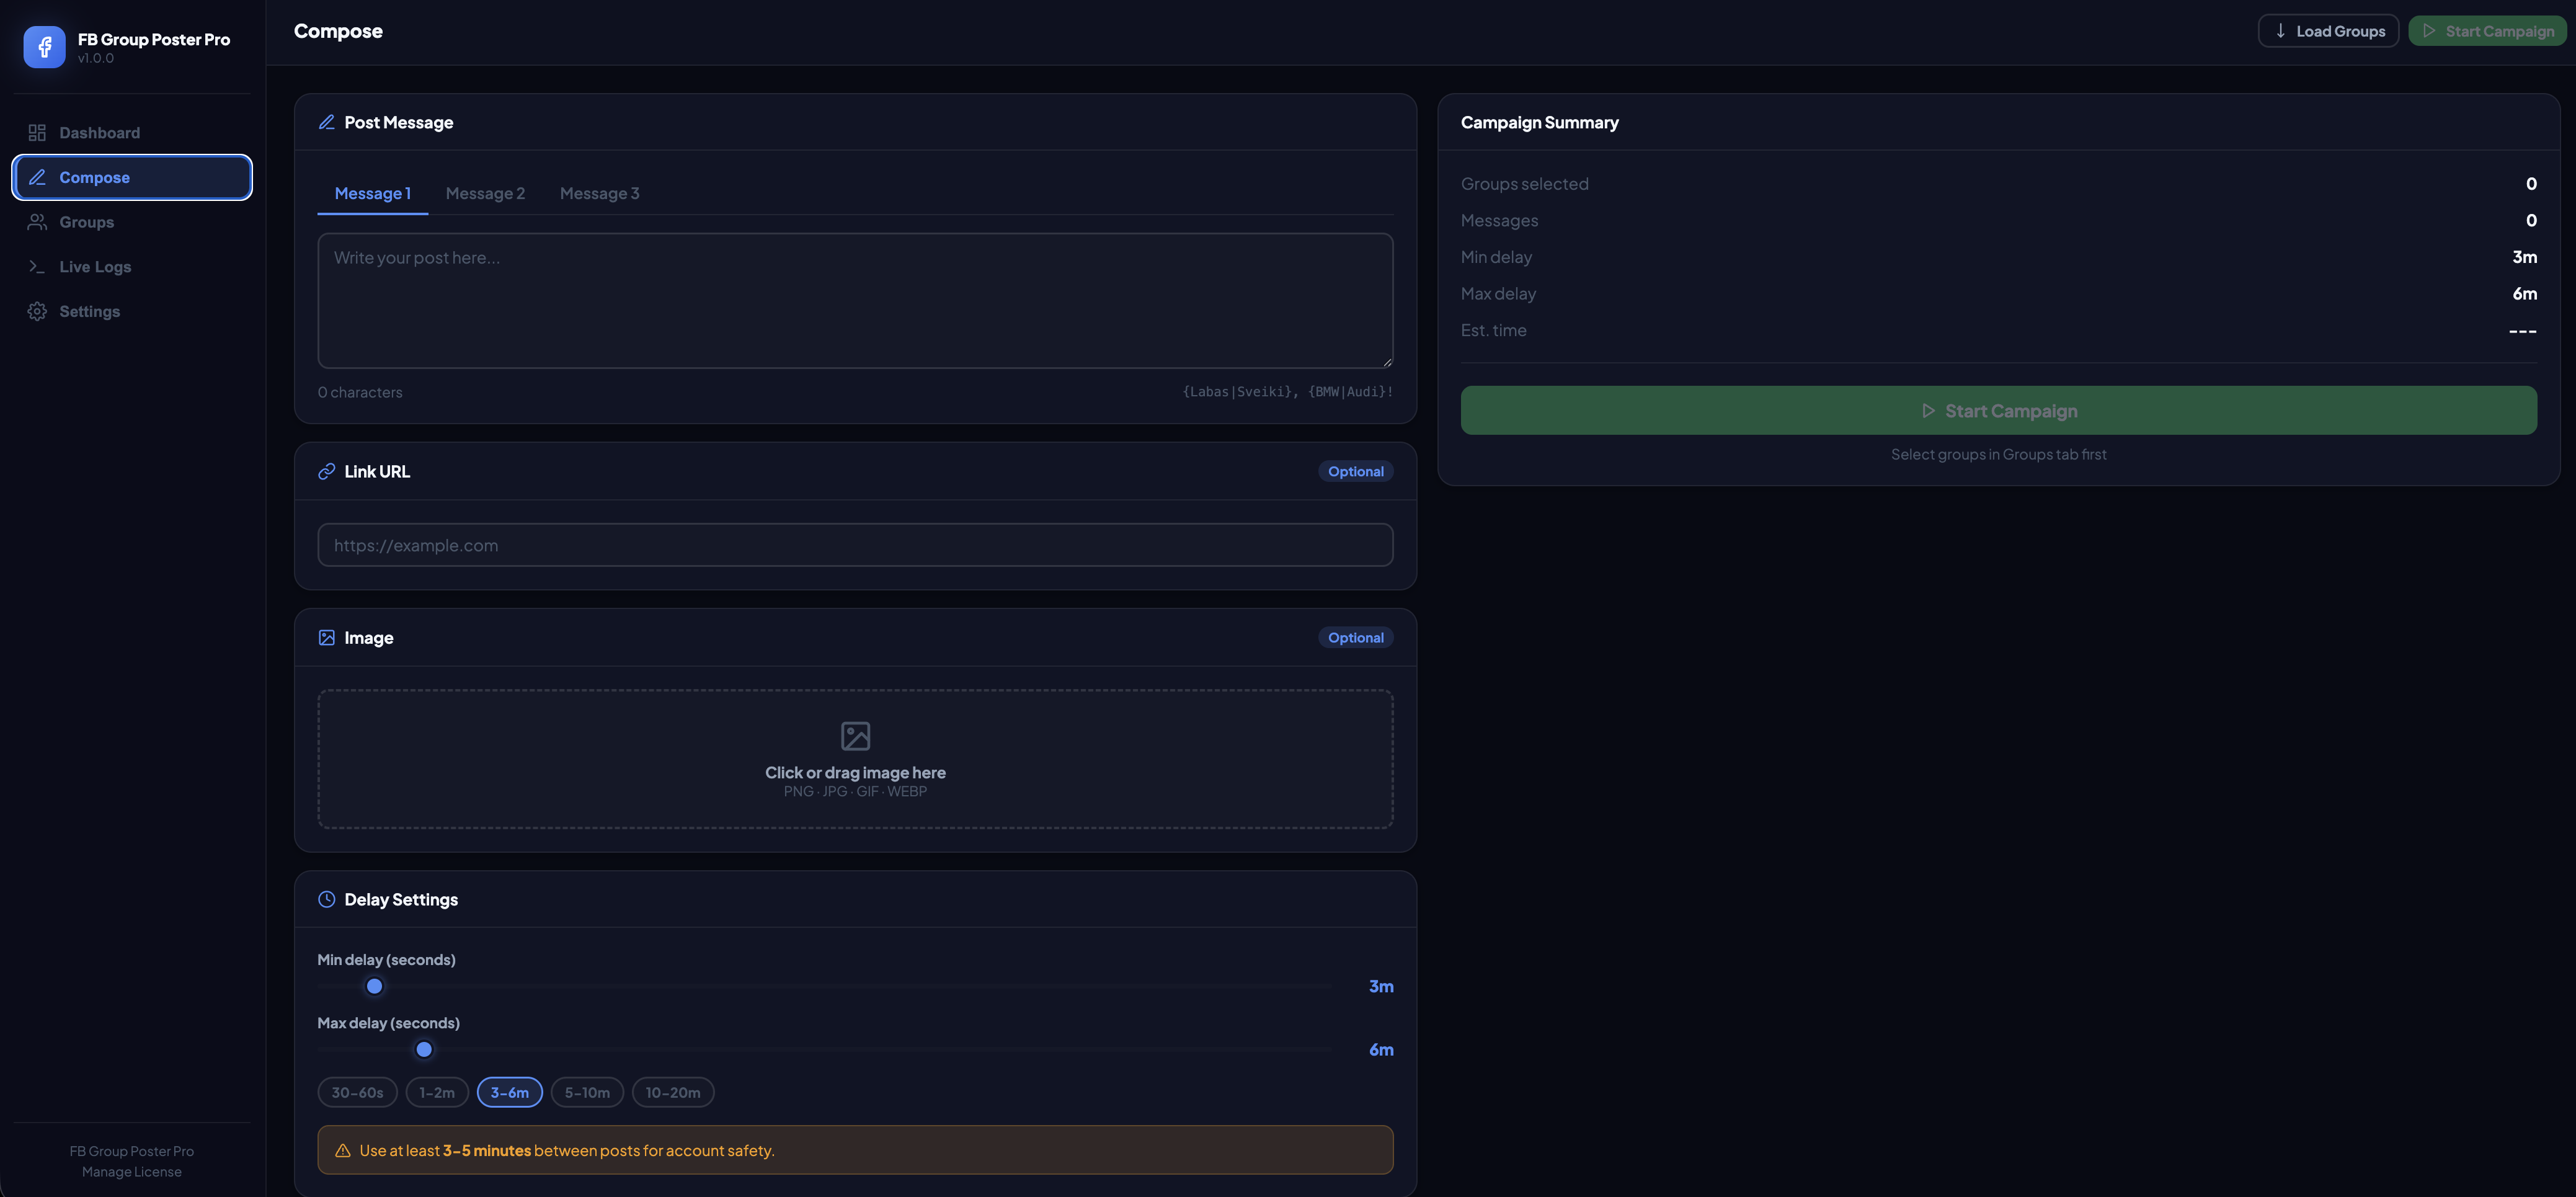Image resolution: width=2576 pixels, height=1197 pixels.
Task: Click the Load Groups button
Action: [x=2328, y=31]
